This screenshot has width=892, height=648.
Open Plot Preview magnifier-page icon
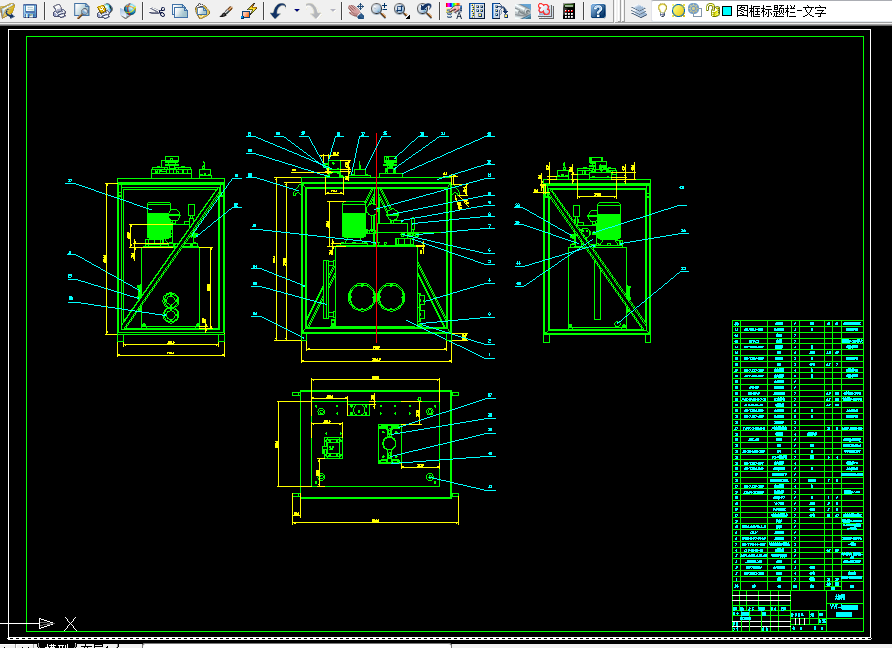click(x=82, y=10)
